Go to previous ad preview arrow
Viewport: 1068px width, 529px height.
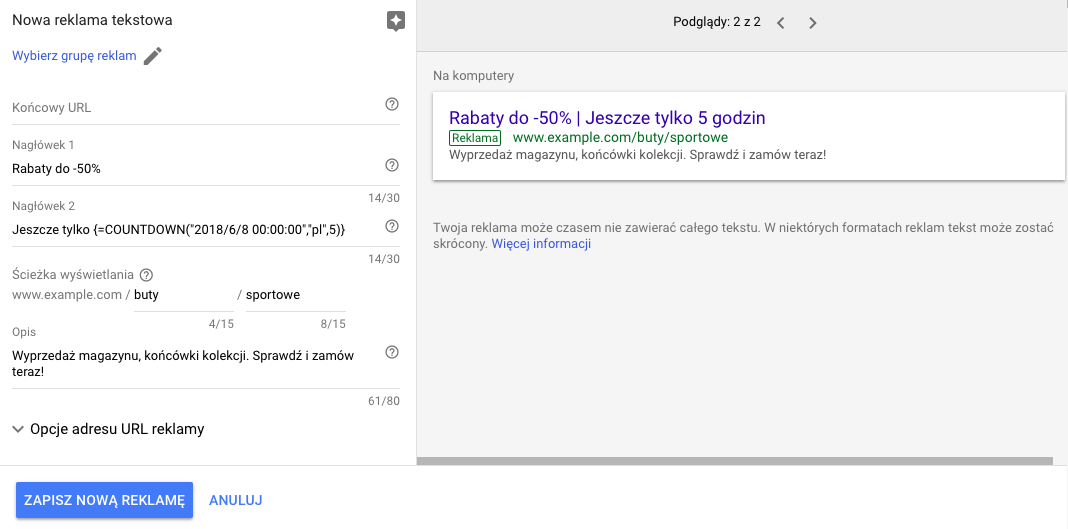(x=781, y=22)
